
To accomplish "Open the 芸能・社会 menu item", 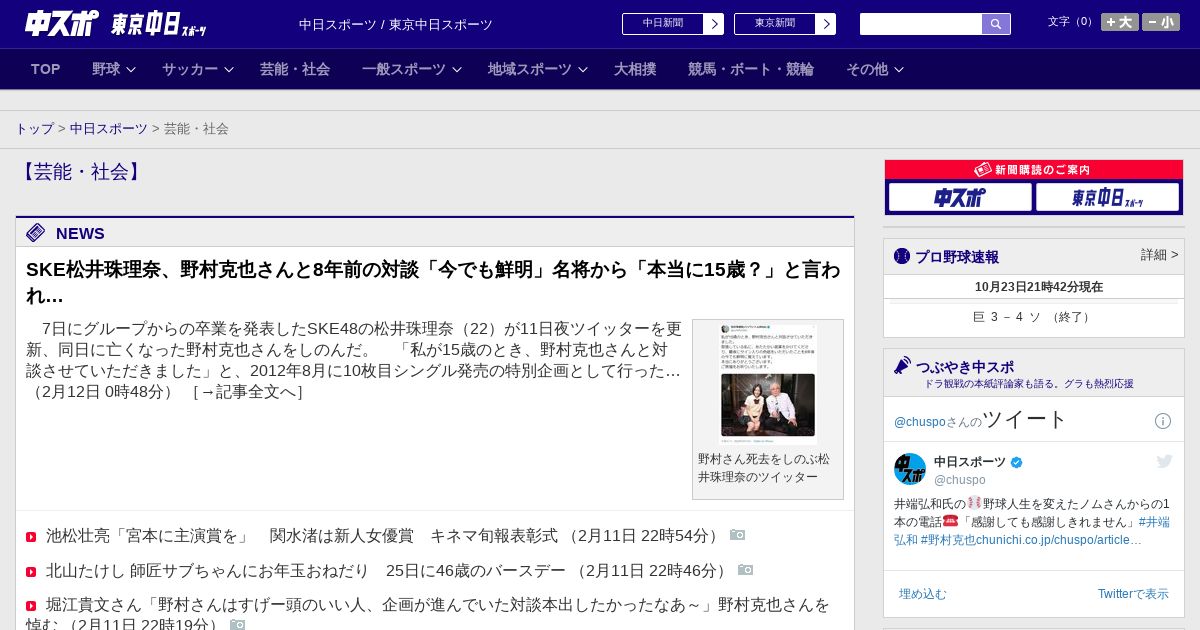I will click(x=295, y=69).
